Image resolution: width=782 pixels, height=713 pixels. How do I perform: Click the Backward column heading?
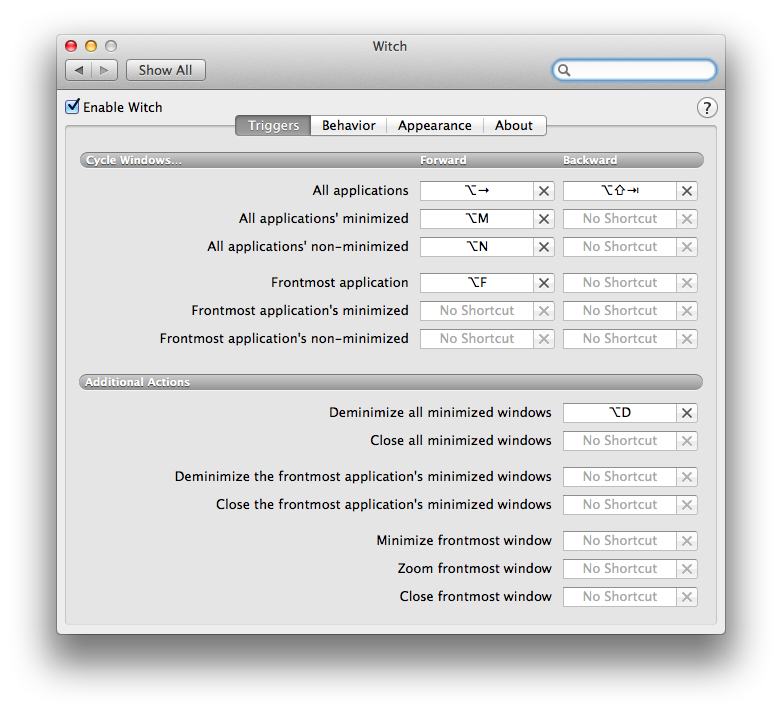coord(590,160)
